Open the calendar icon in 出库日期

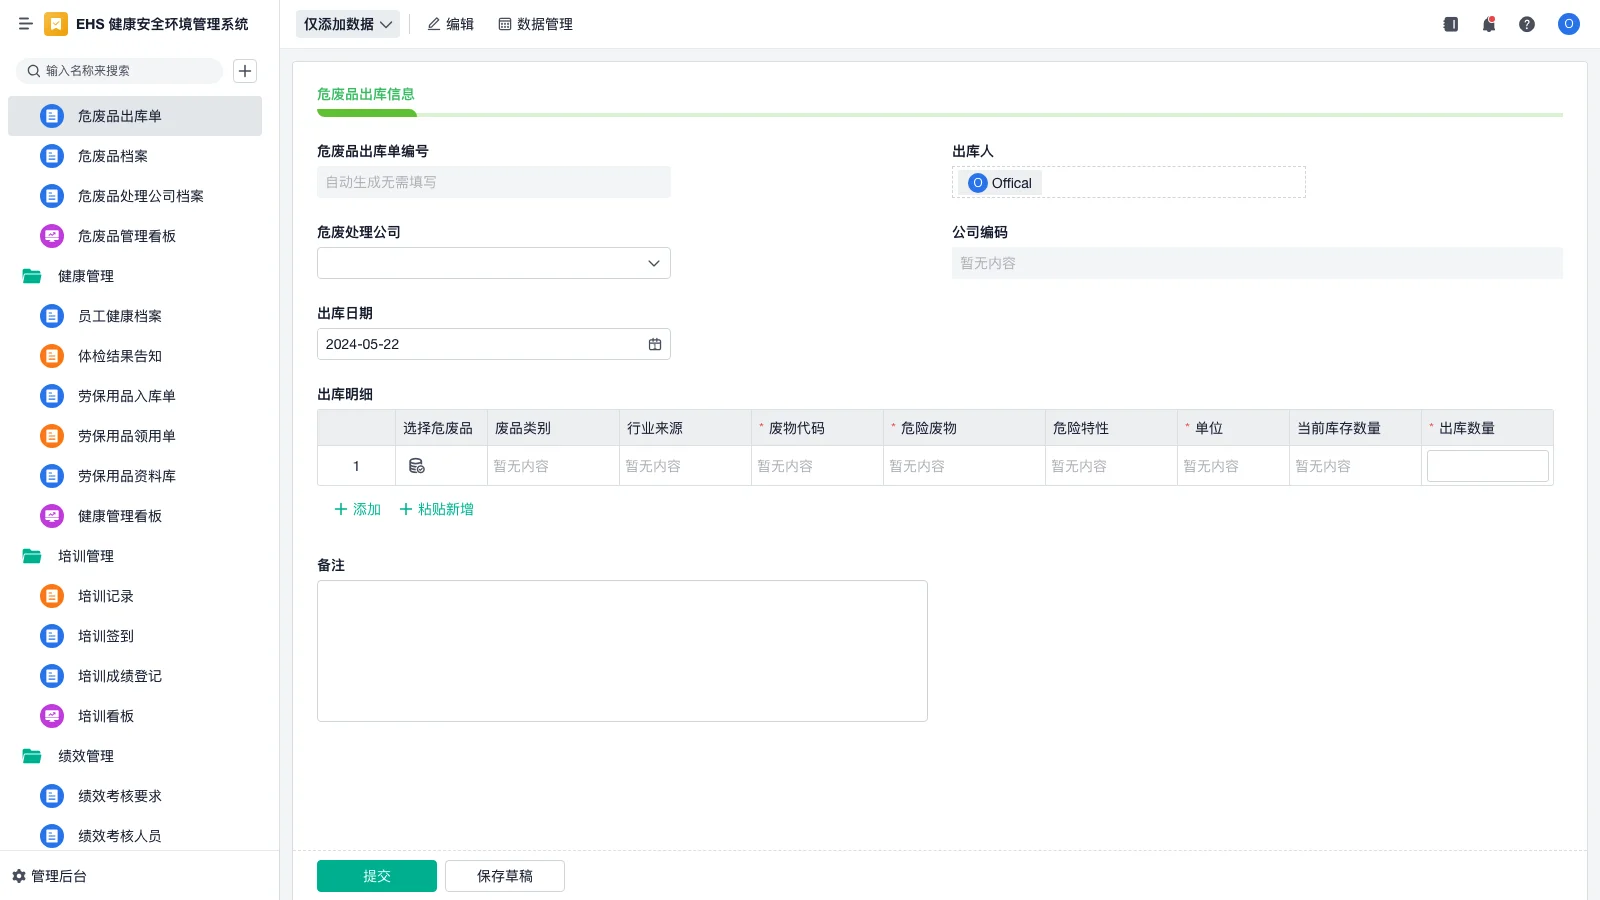655,344
